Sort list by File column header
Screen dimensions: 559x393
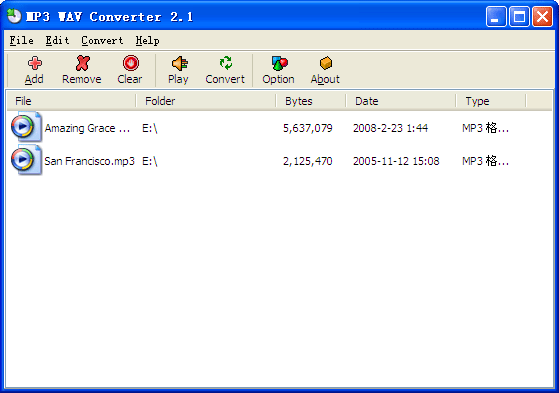pos(72,101)
